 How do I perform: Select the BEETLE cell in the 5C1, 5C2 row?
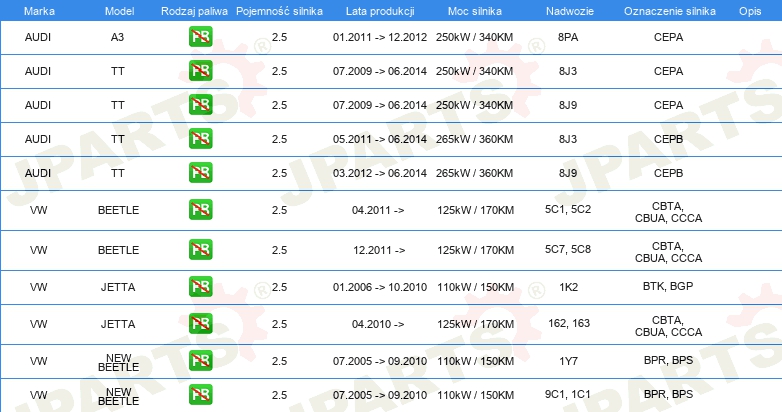click(x=118, y=210)
